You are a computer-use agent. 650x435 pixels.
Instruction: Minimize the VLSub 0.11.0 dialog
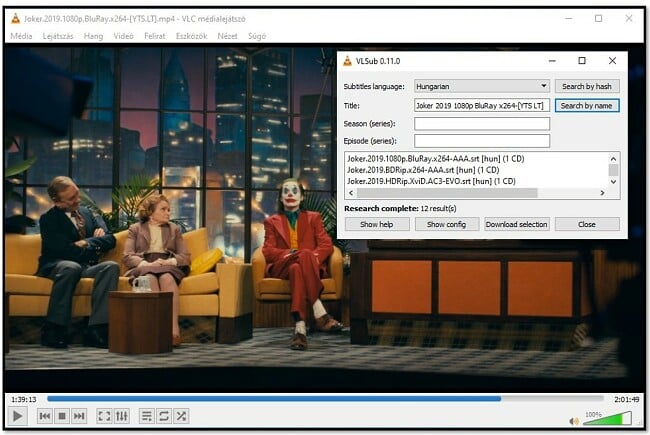(x=552, y=61)
